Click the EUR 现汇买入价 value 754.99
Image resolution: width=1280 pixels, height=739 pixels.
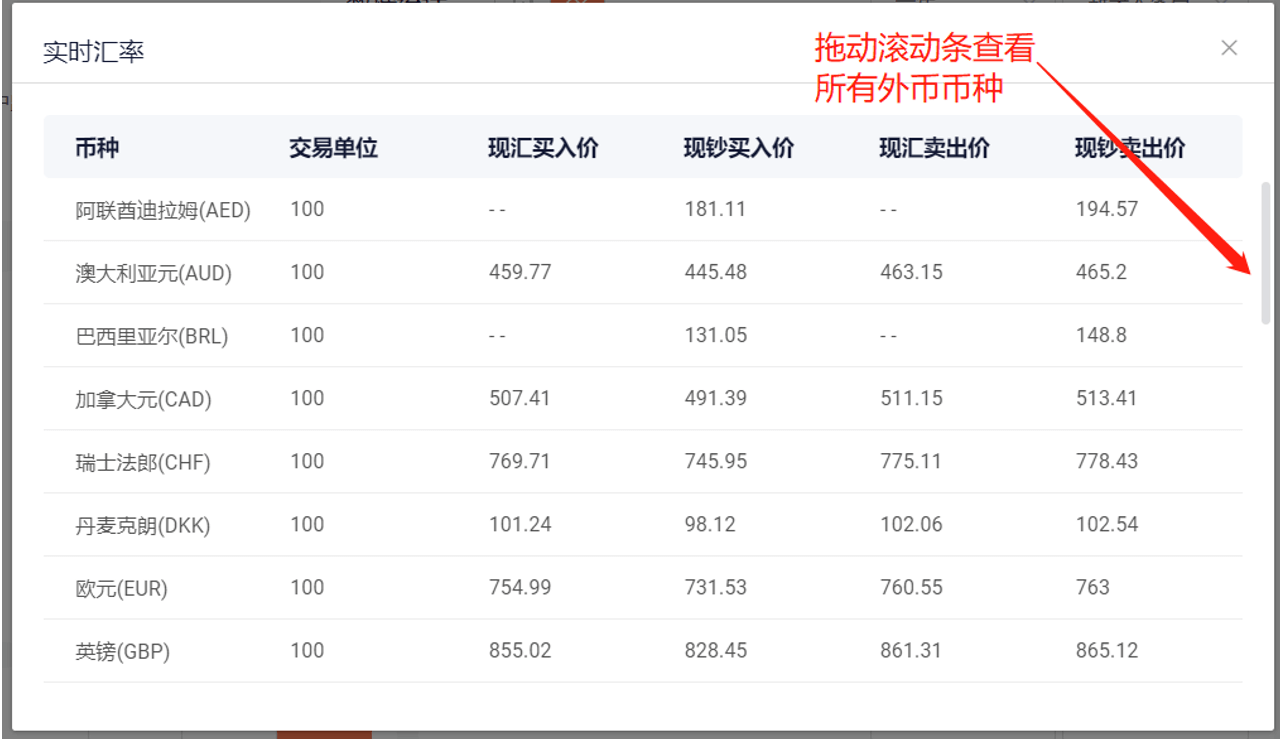[x=520, y=587]
